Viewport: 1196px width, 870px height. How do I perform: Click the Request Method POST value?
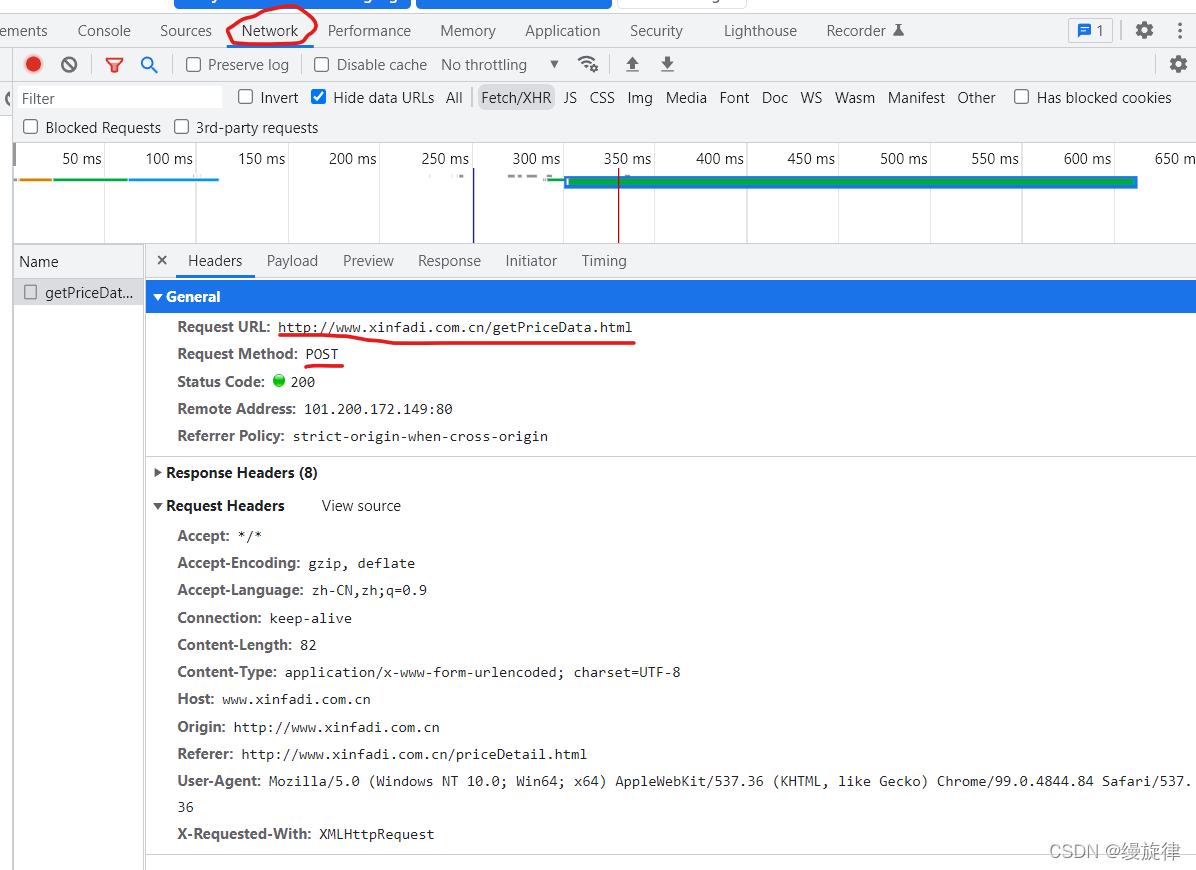(x=322, y=355)
